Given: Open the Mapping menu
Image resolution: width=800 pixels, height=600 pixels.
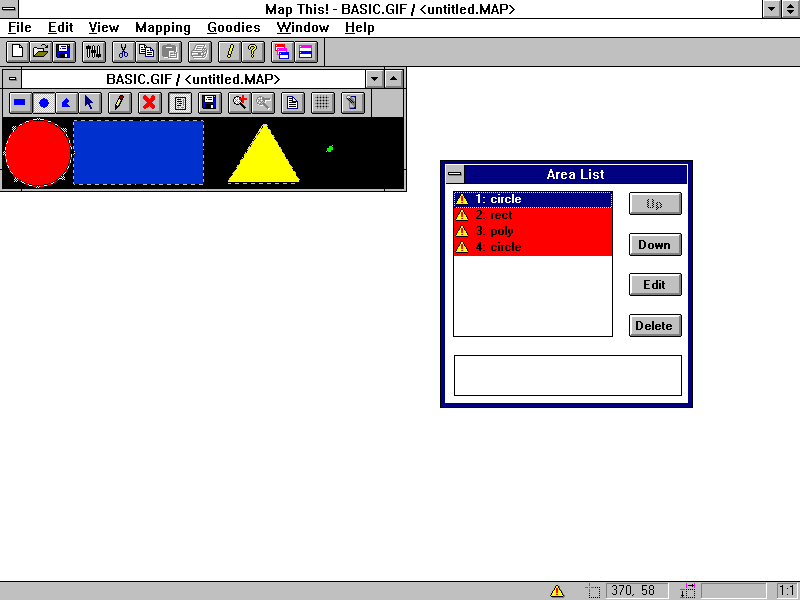Looking at the screenshot, I should tap(163, 27).
